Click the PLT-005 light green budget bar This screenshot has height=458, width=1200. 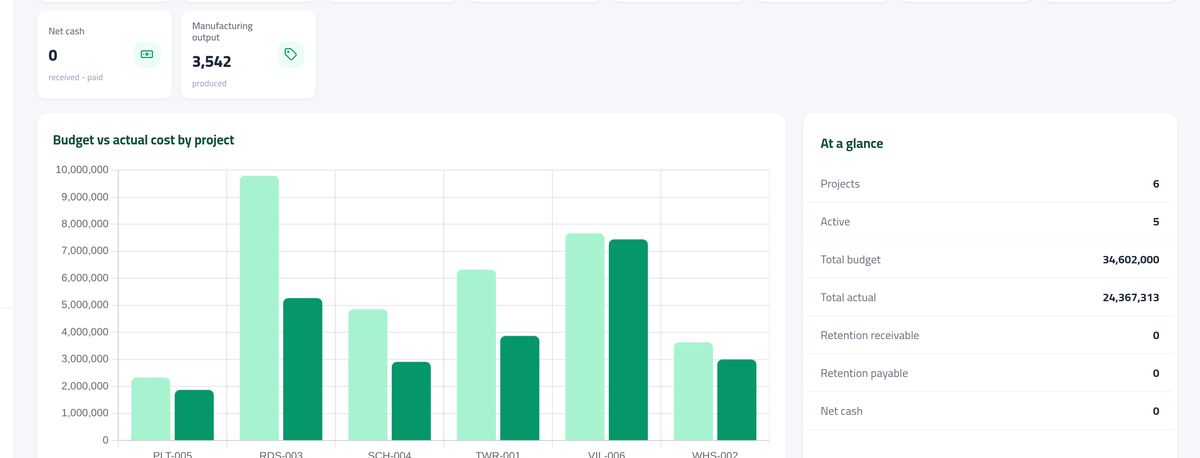[151, 409]
